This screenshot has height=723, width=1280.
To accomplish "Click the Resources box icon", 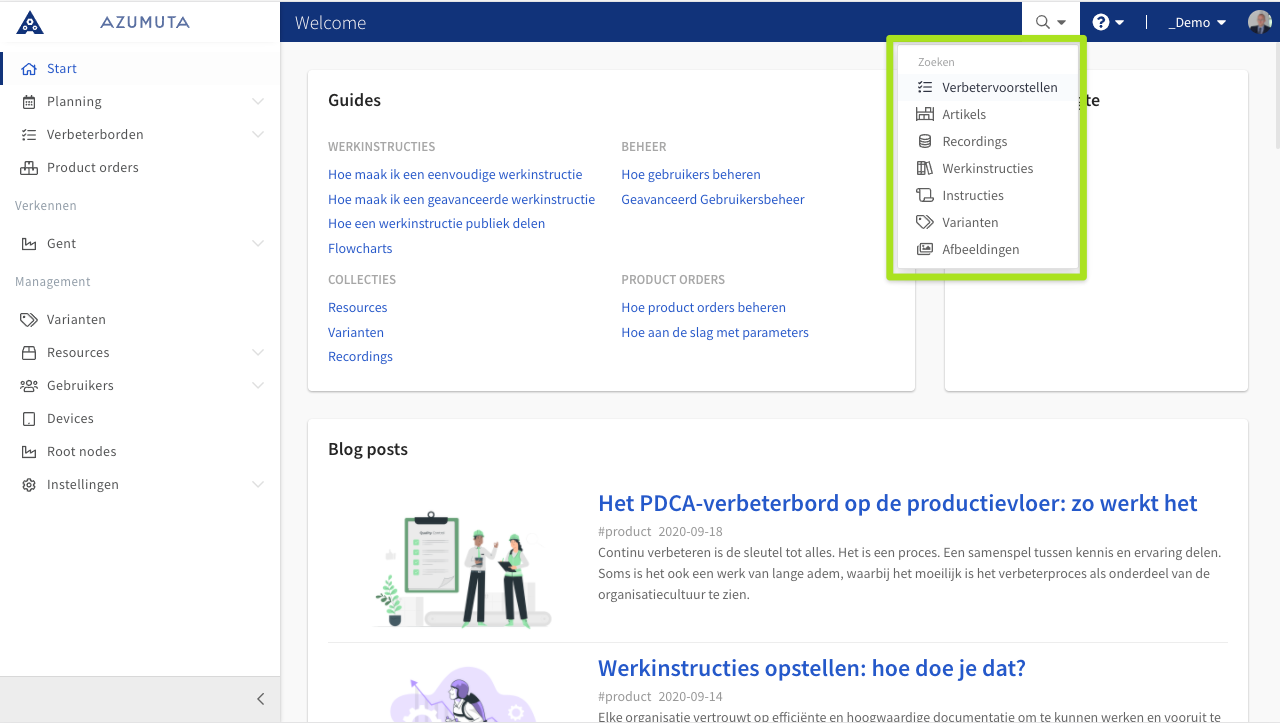I will point(28,353).
